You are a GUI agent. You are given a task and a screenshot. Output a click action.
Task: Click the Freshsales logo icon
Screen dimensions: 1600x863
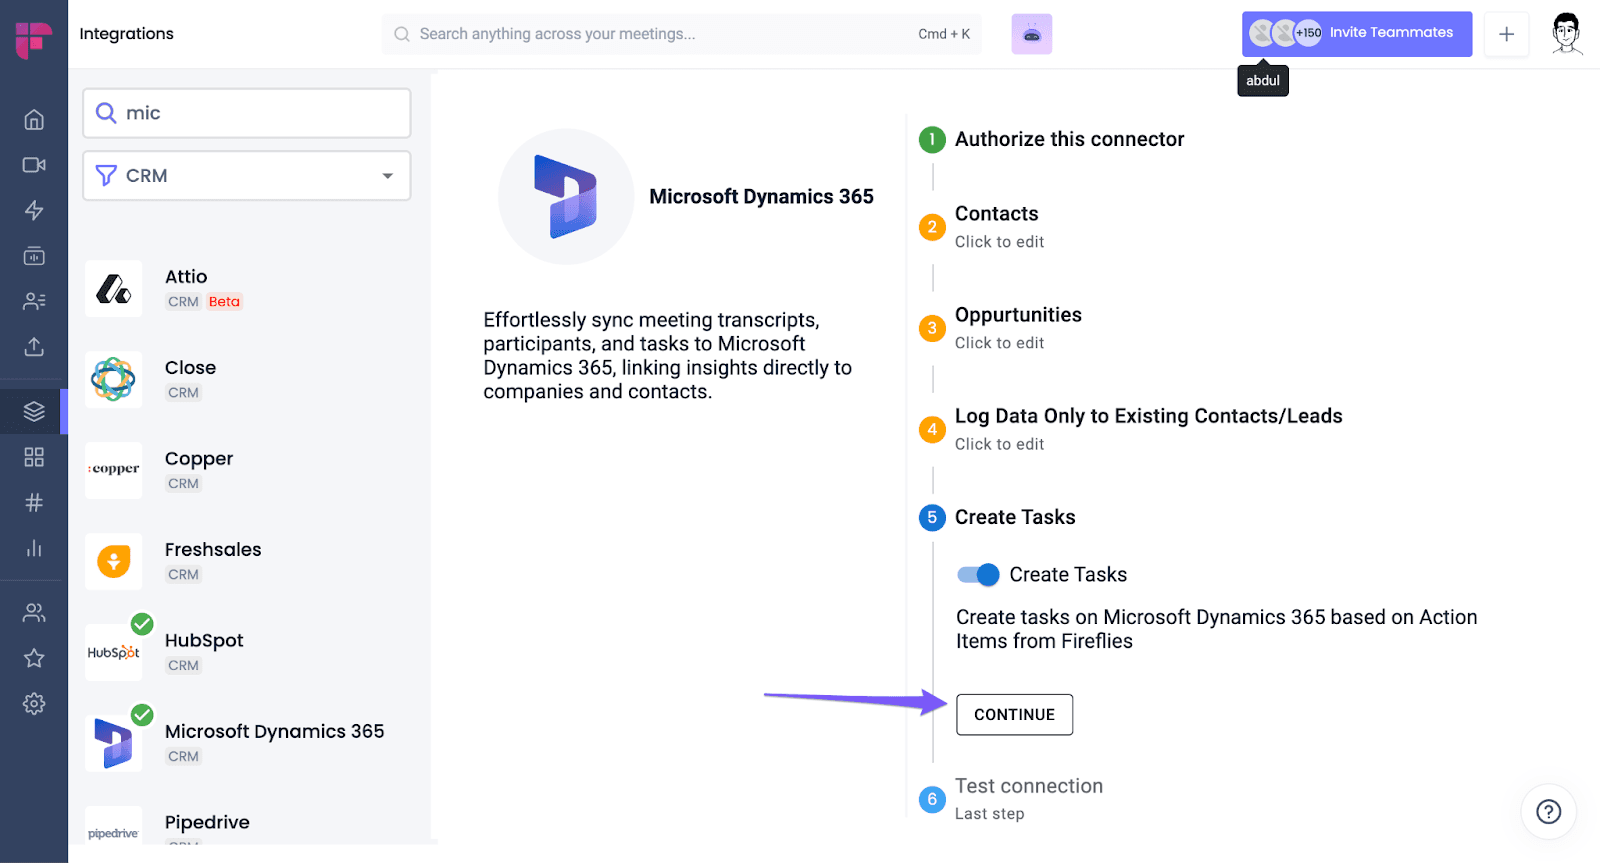[114, 561]
